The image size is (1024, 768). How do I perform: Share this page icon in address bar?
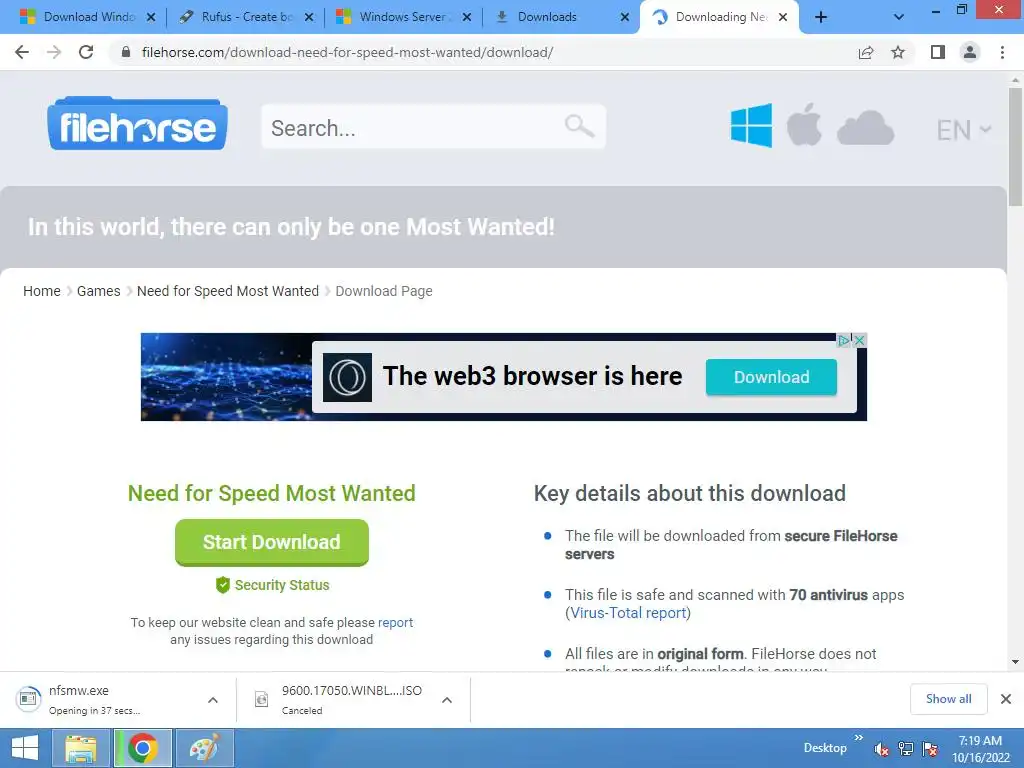coord(866,52)
